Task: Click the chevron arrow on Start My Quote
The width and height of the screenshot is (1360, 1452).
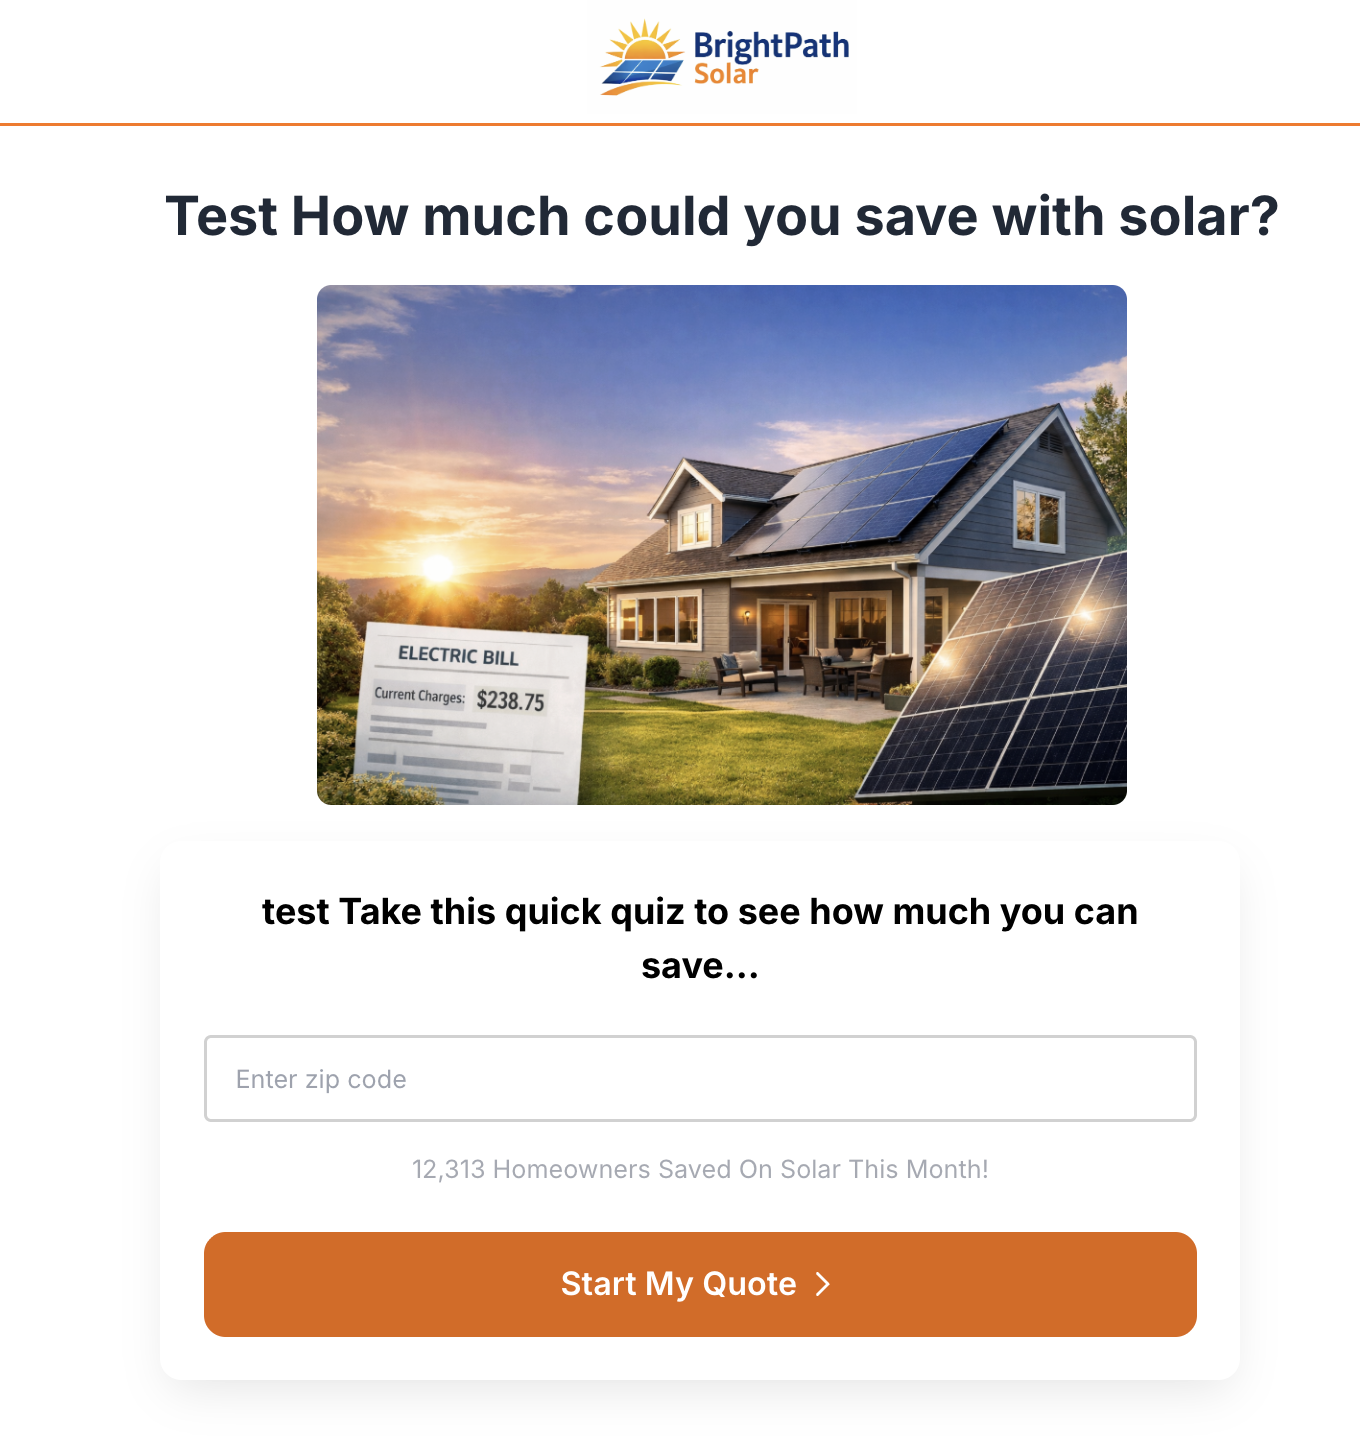Action: coord(823,1284)
